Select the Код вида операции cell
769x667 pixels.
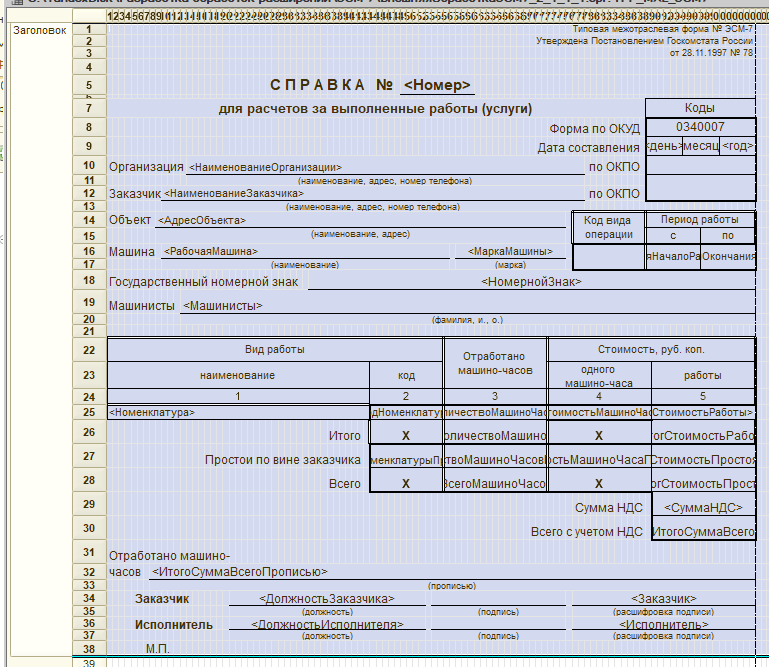click(x=609, y=227)
